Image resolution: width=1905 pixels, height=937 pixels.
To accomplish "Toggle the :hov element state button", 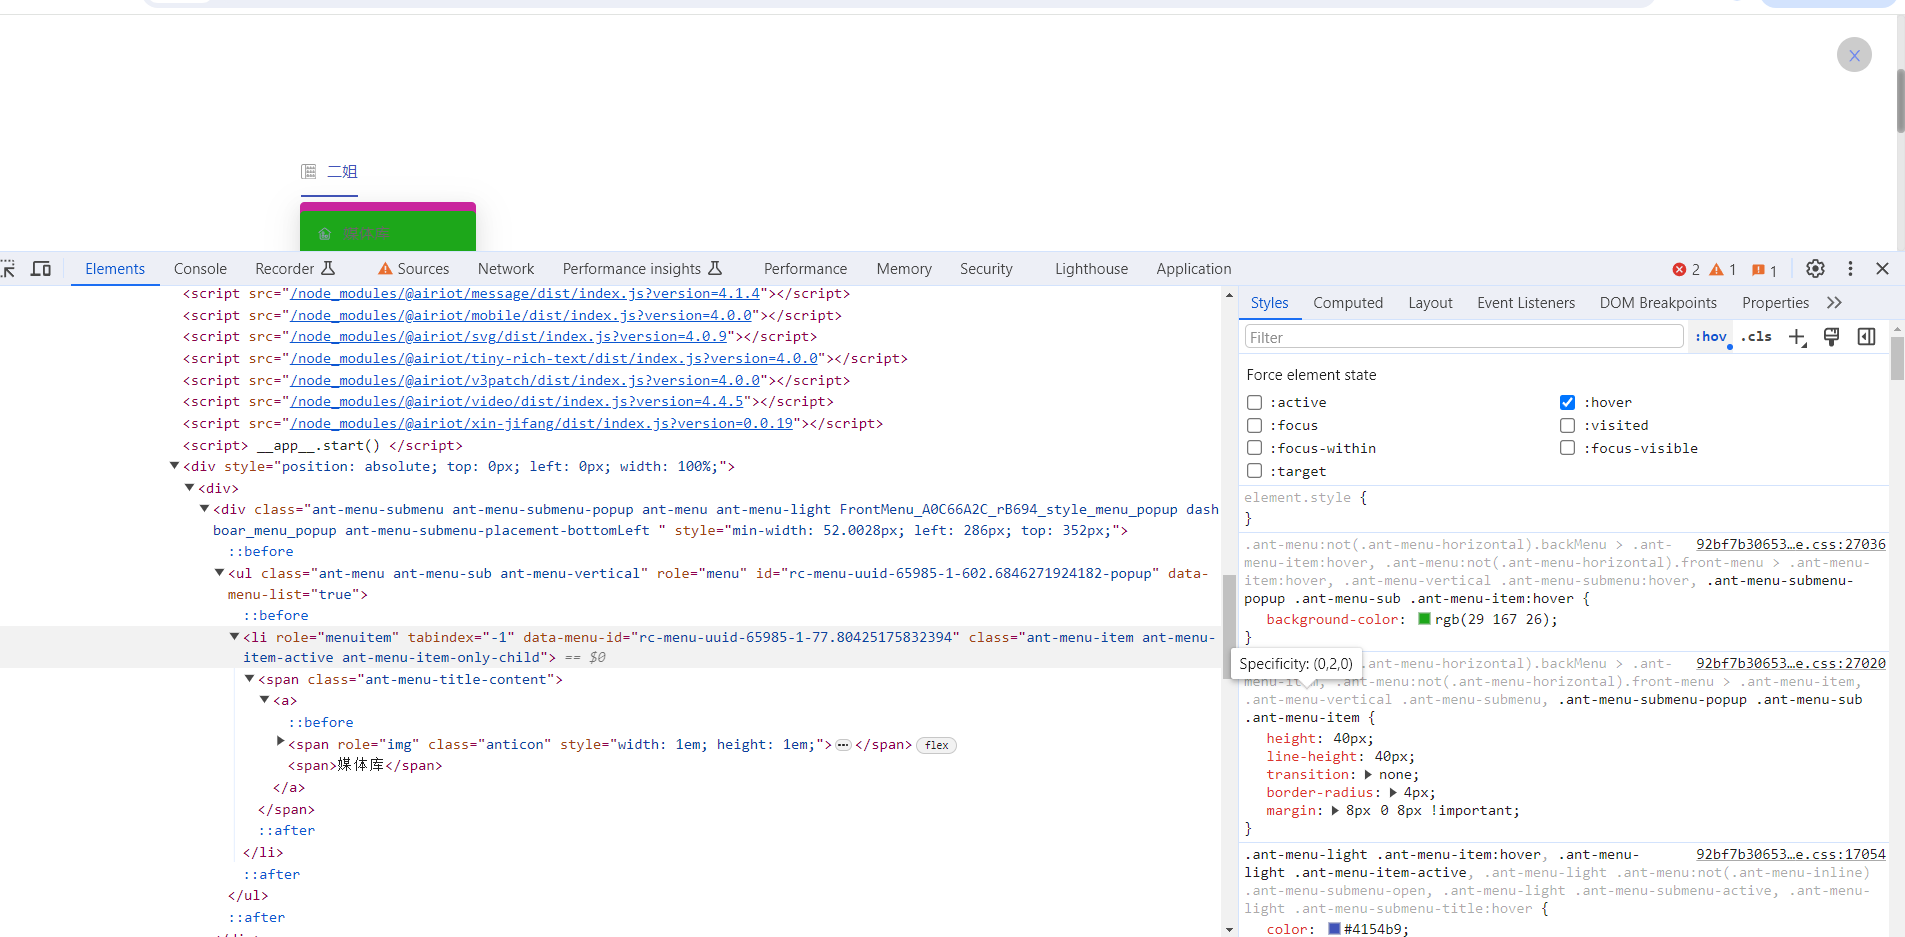I will [1711, 337].
